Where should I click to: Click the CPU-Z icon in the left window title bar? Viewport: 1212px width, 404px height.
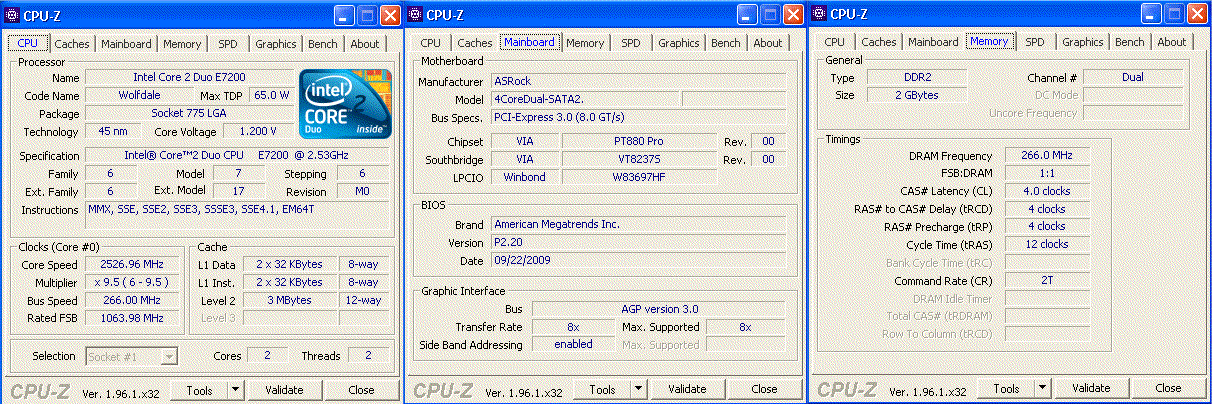point(12,14)
